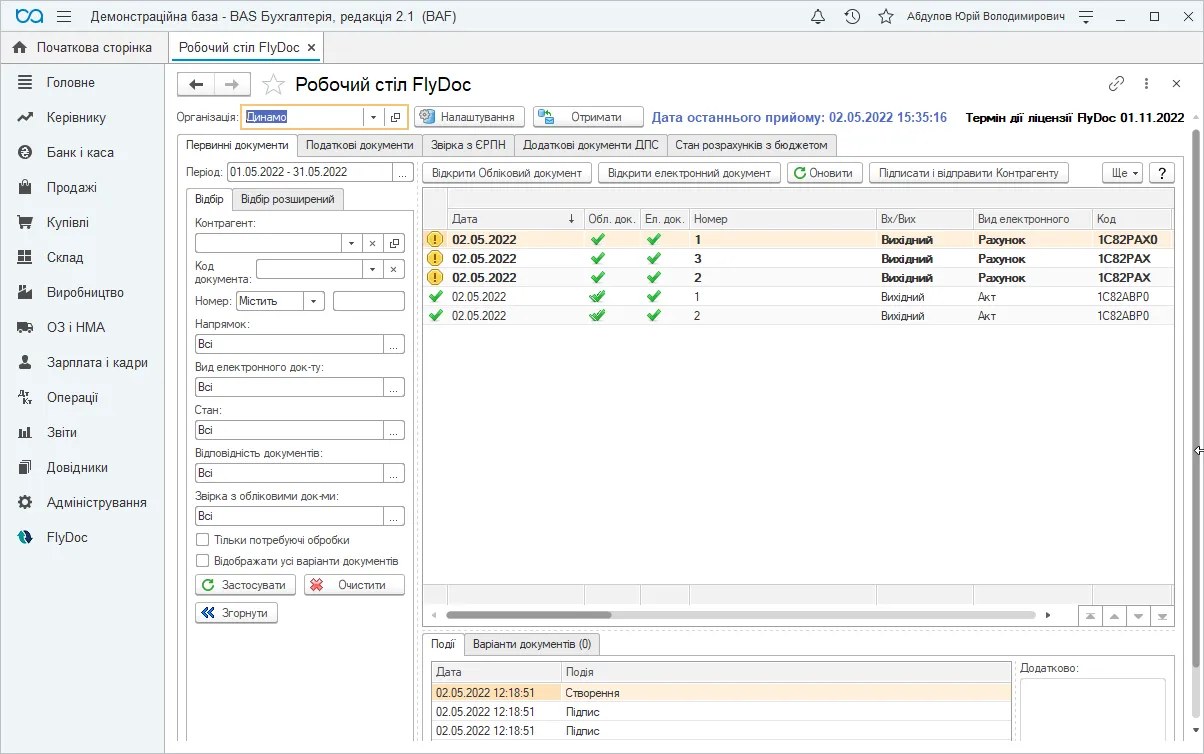This screenshot has width=1204, height=754.
Task: Add Робочий стіл FlyDoc to favorites star
Action: click(x=273, y=85)
